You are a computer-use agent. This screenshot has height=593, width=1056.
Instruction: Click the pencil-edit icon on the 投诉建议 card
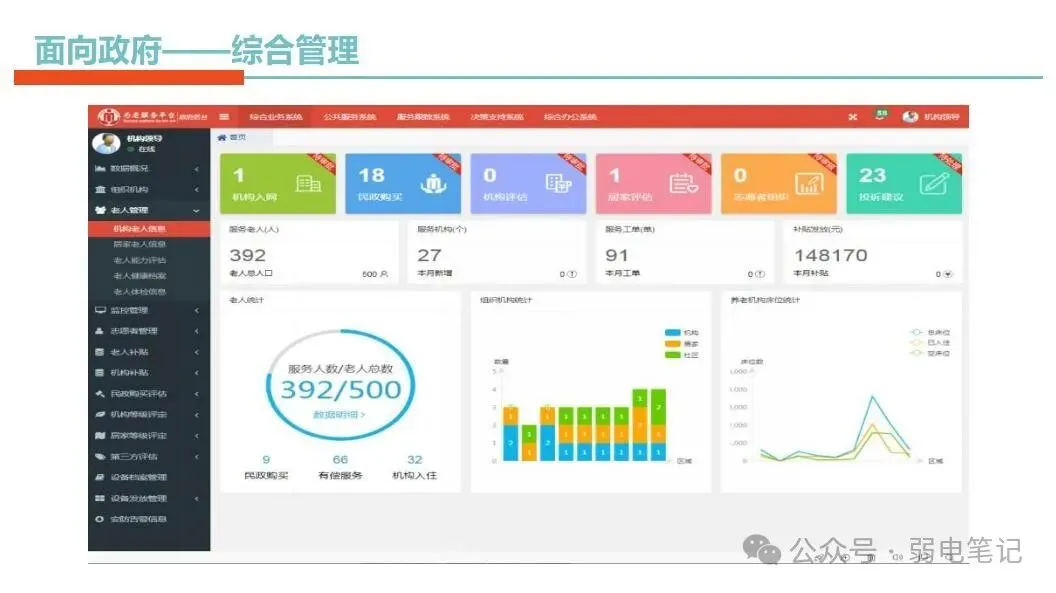pos(934,183)
